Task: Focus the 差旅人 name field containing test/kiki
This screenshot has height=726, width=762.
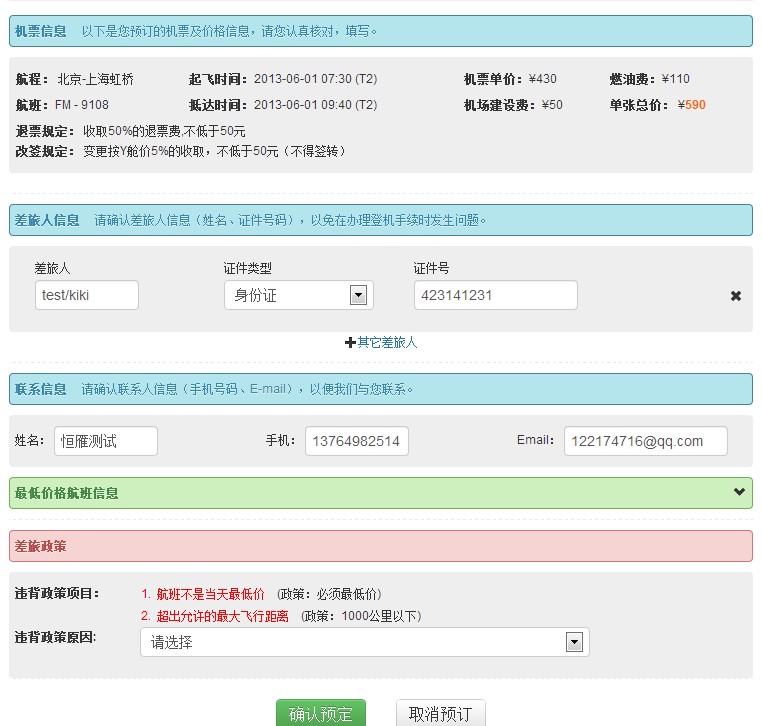Action: [x=86, y=295]
